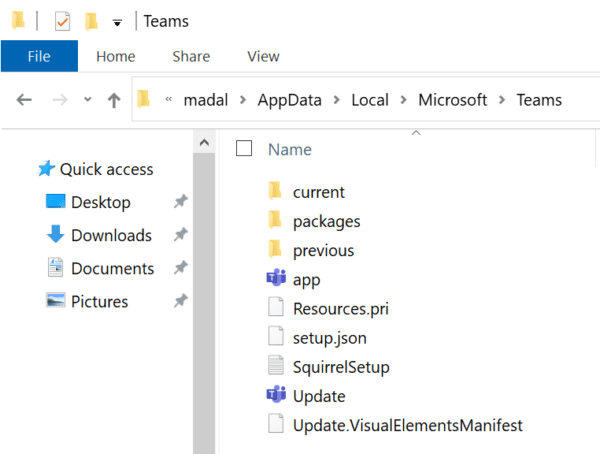Select the Update file name
This screenshot has height=454, width=600.
coord(319,396)
